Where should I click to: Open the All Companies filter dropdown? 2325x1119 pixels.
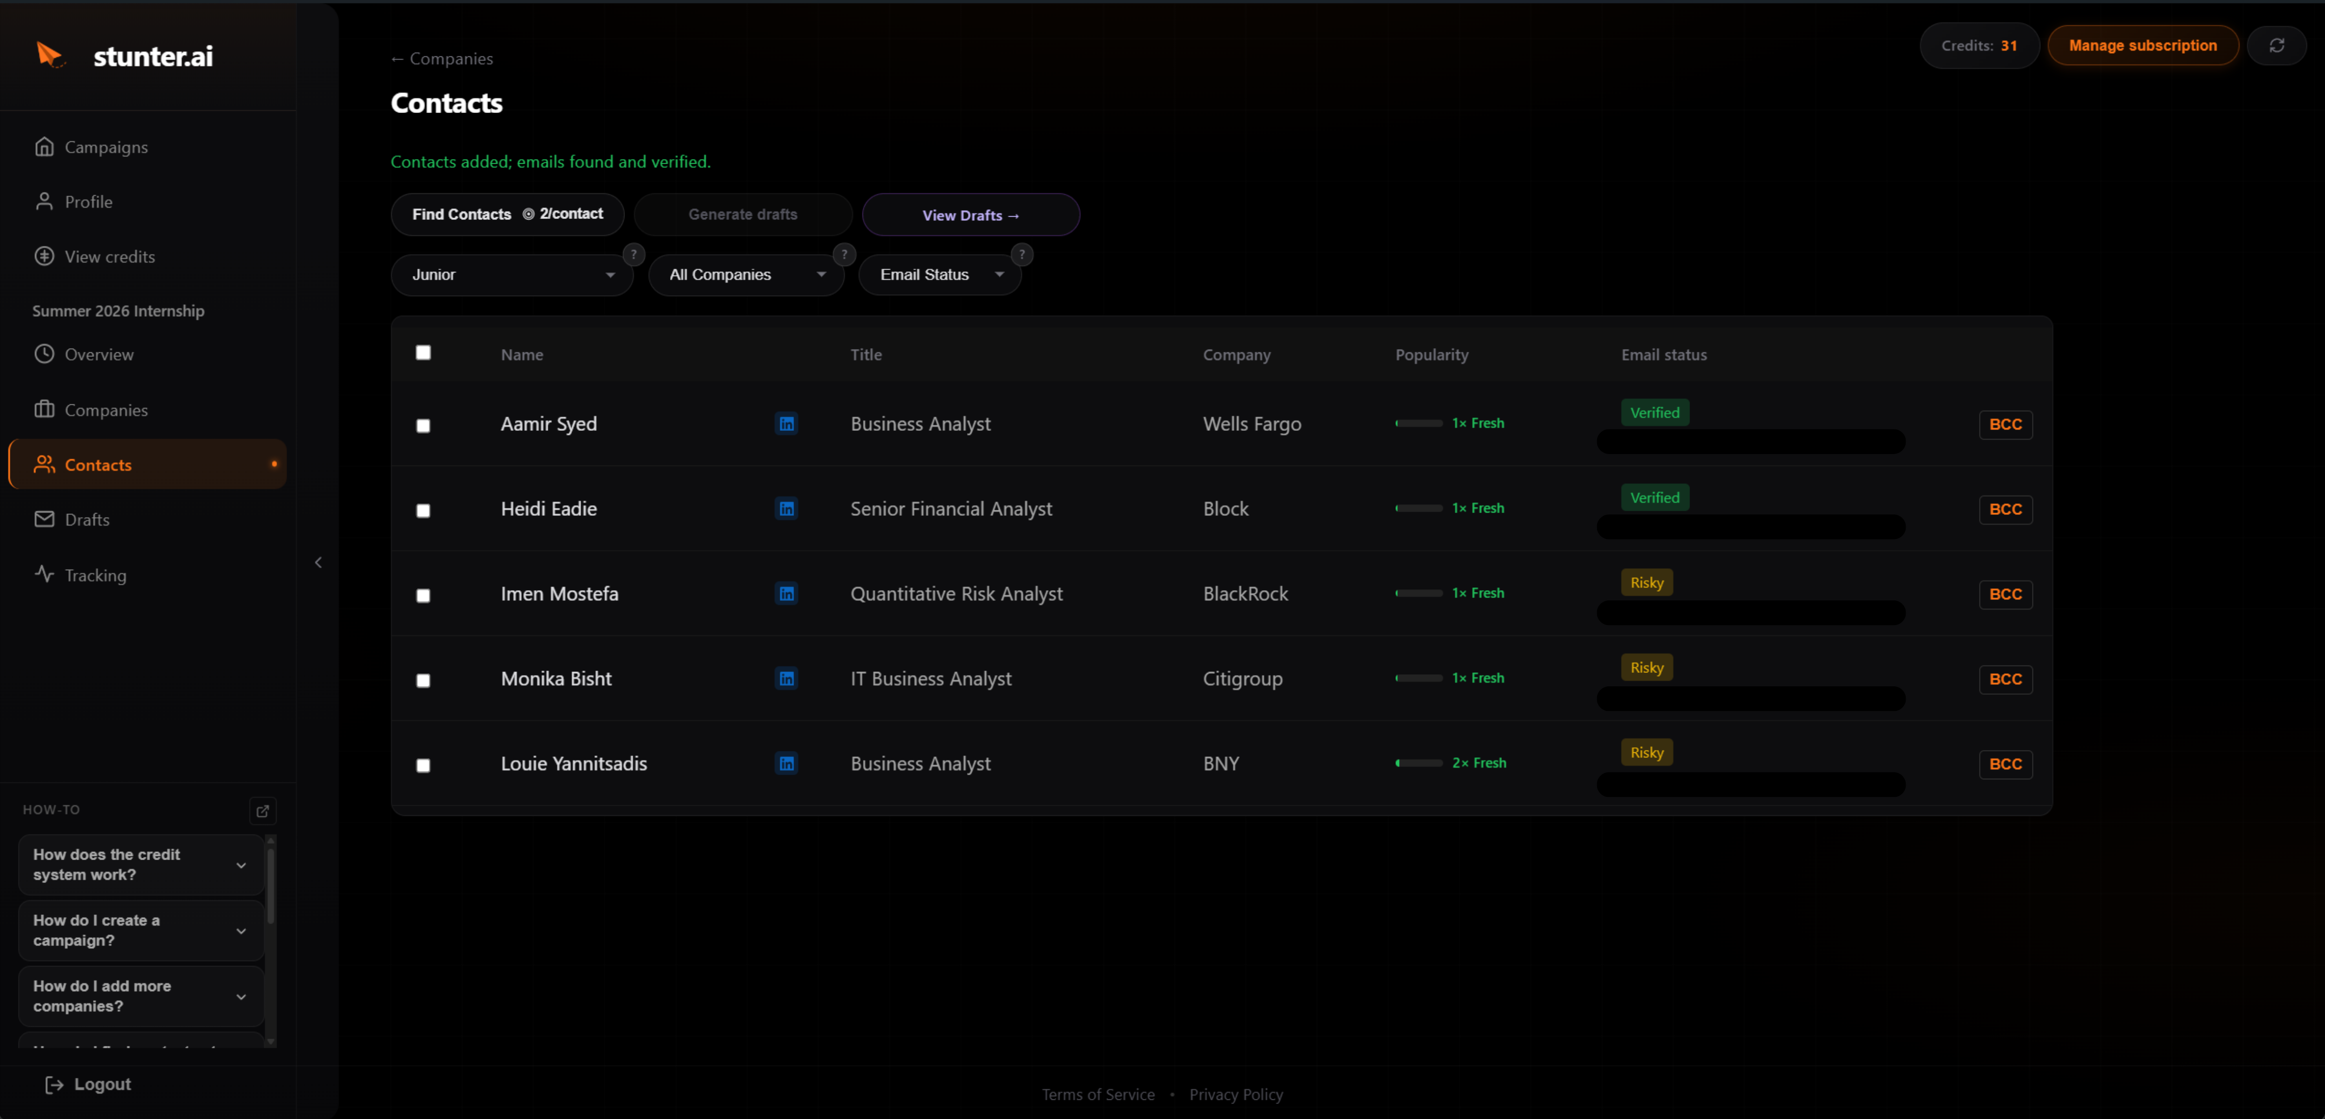(x=746, y=275)
